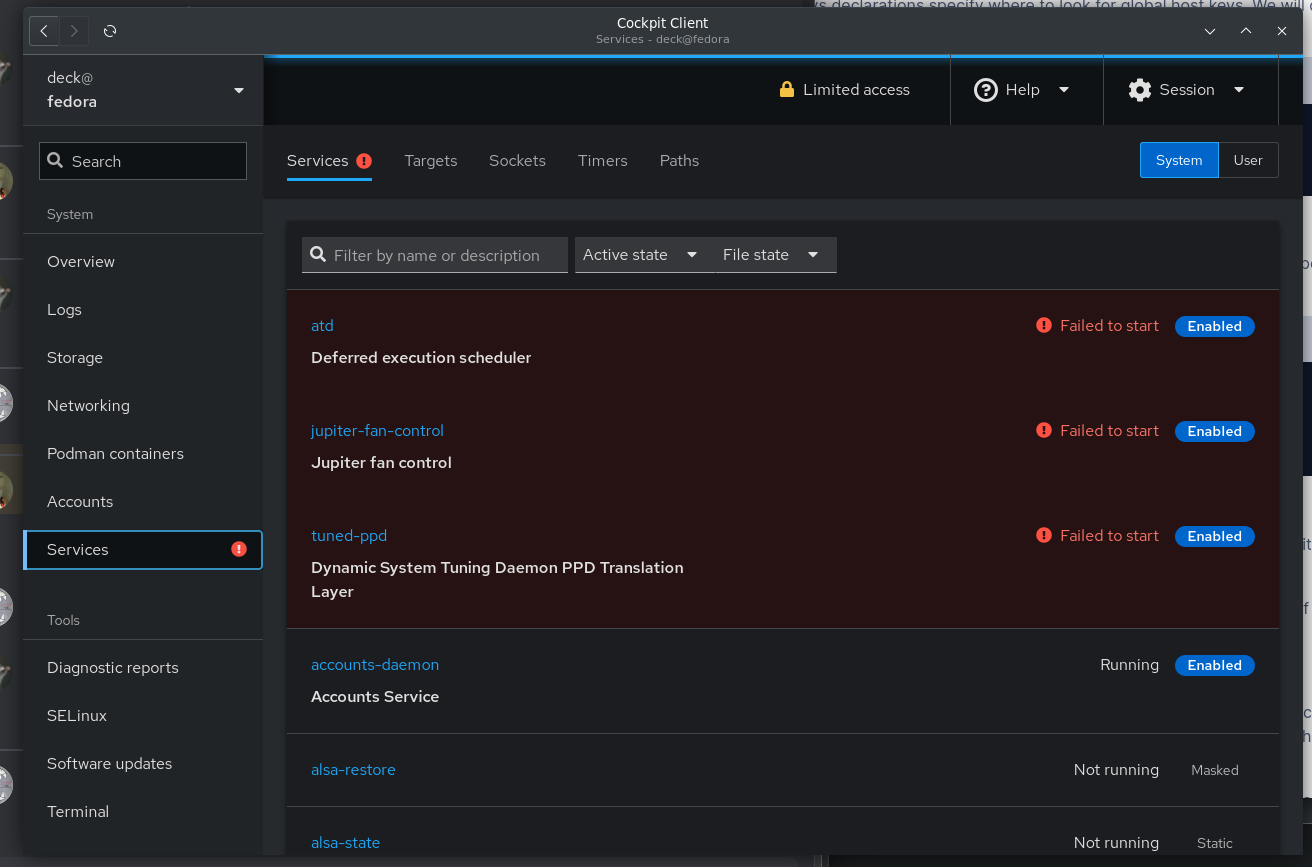
Task: Reload the Cockpit page
Action: click(110, 31)
